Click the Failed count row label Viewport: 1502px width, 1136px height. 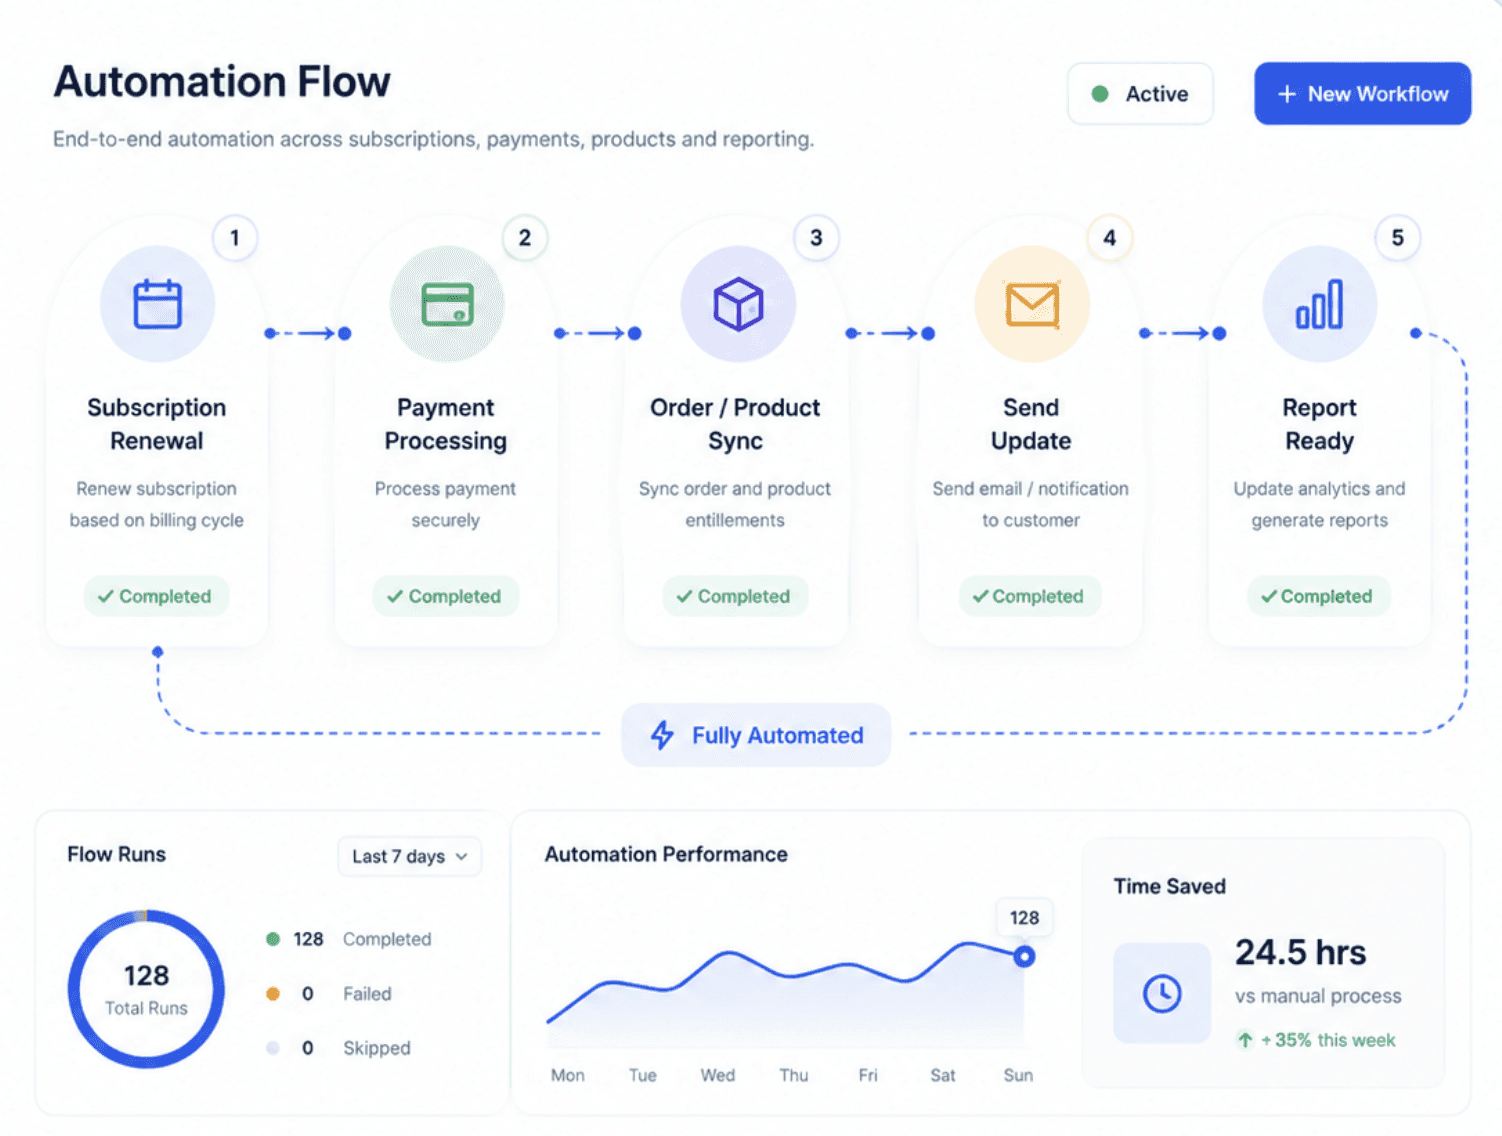click(x=367, y=993)
